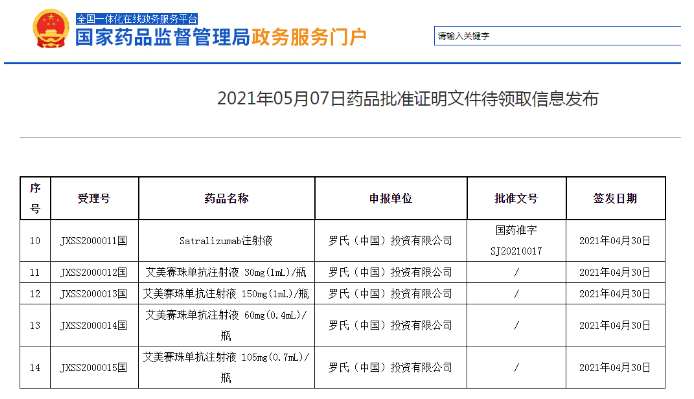This screenshot has width=694, height=399.
Task: Select the 药品名称 column header
Action: [x=227, y=198]
